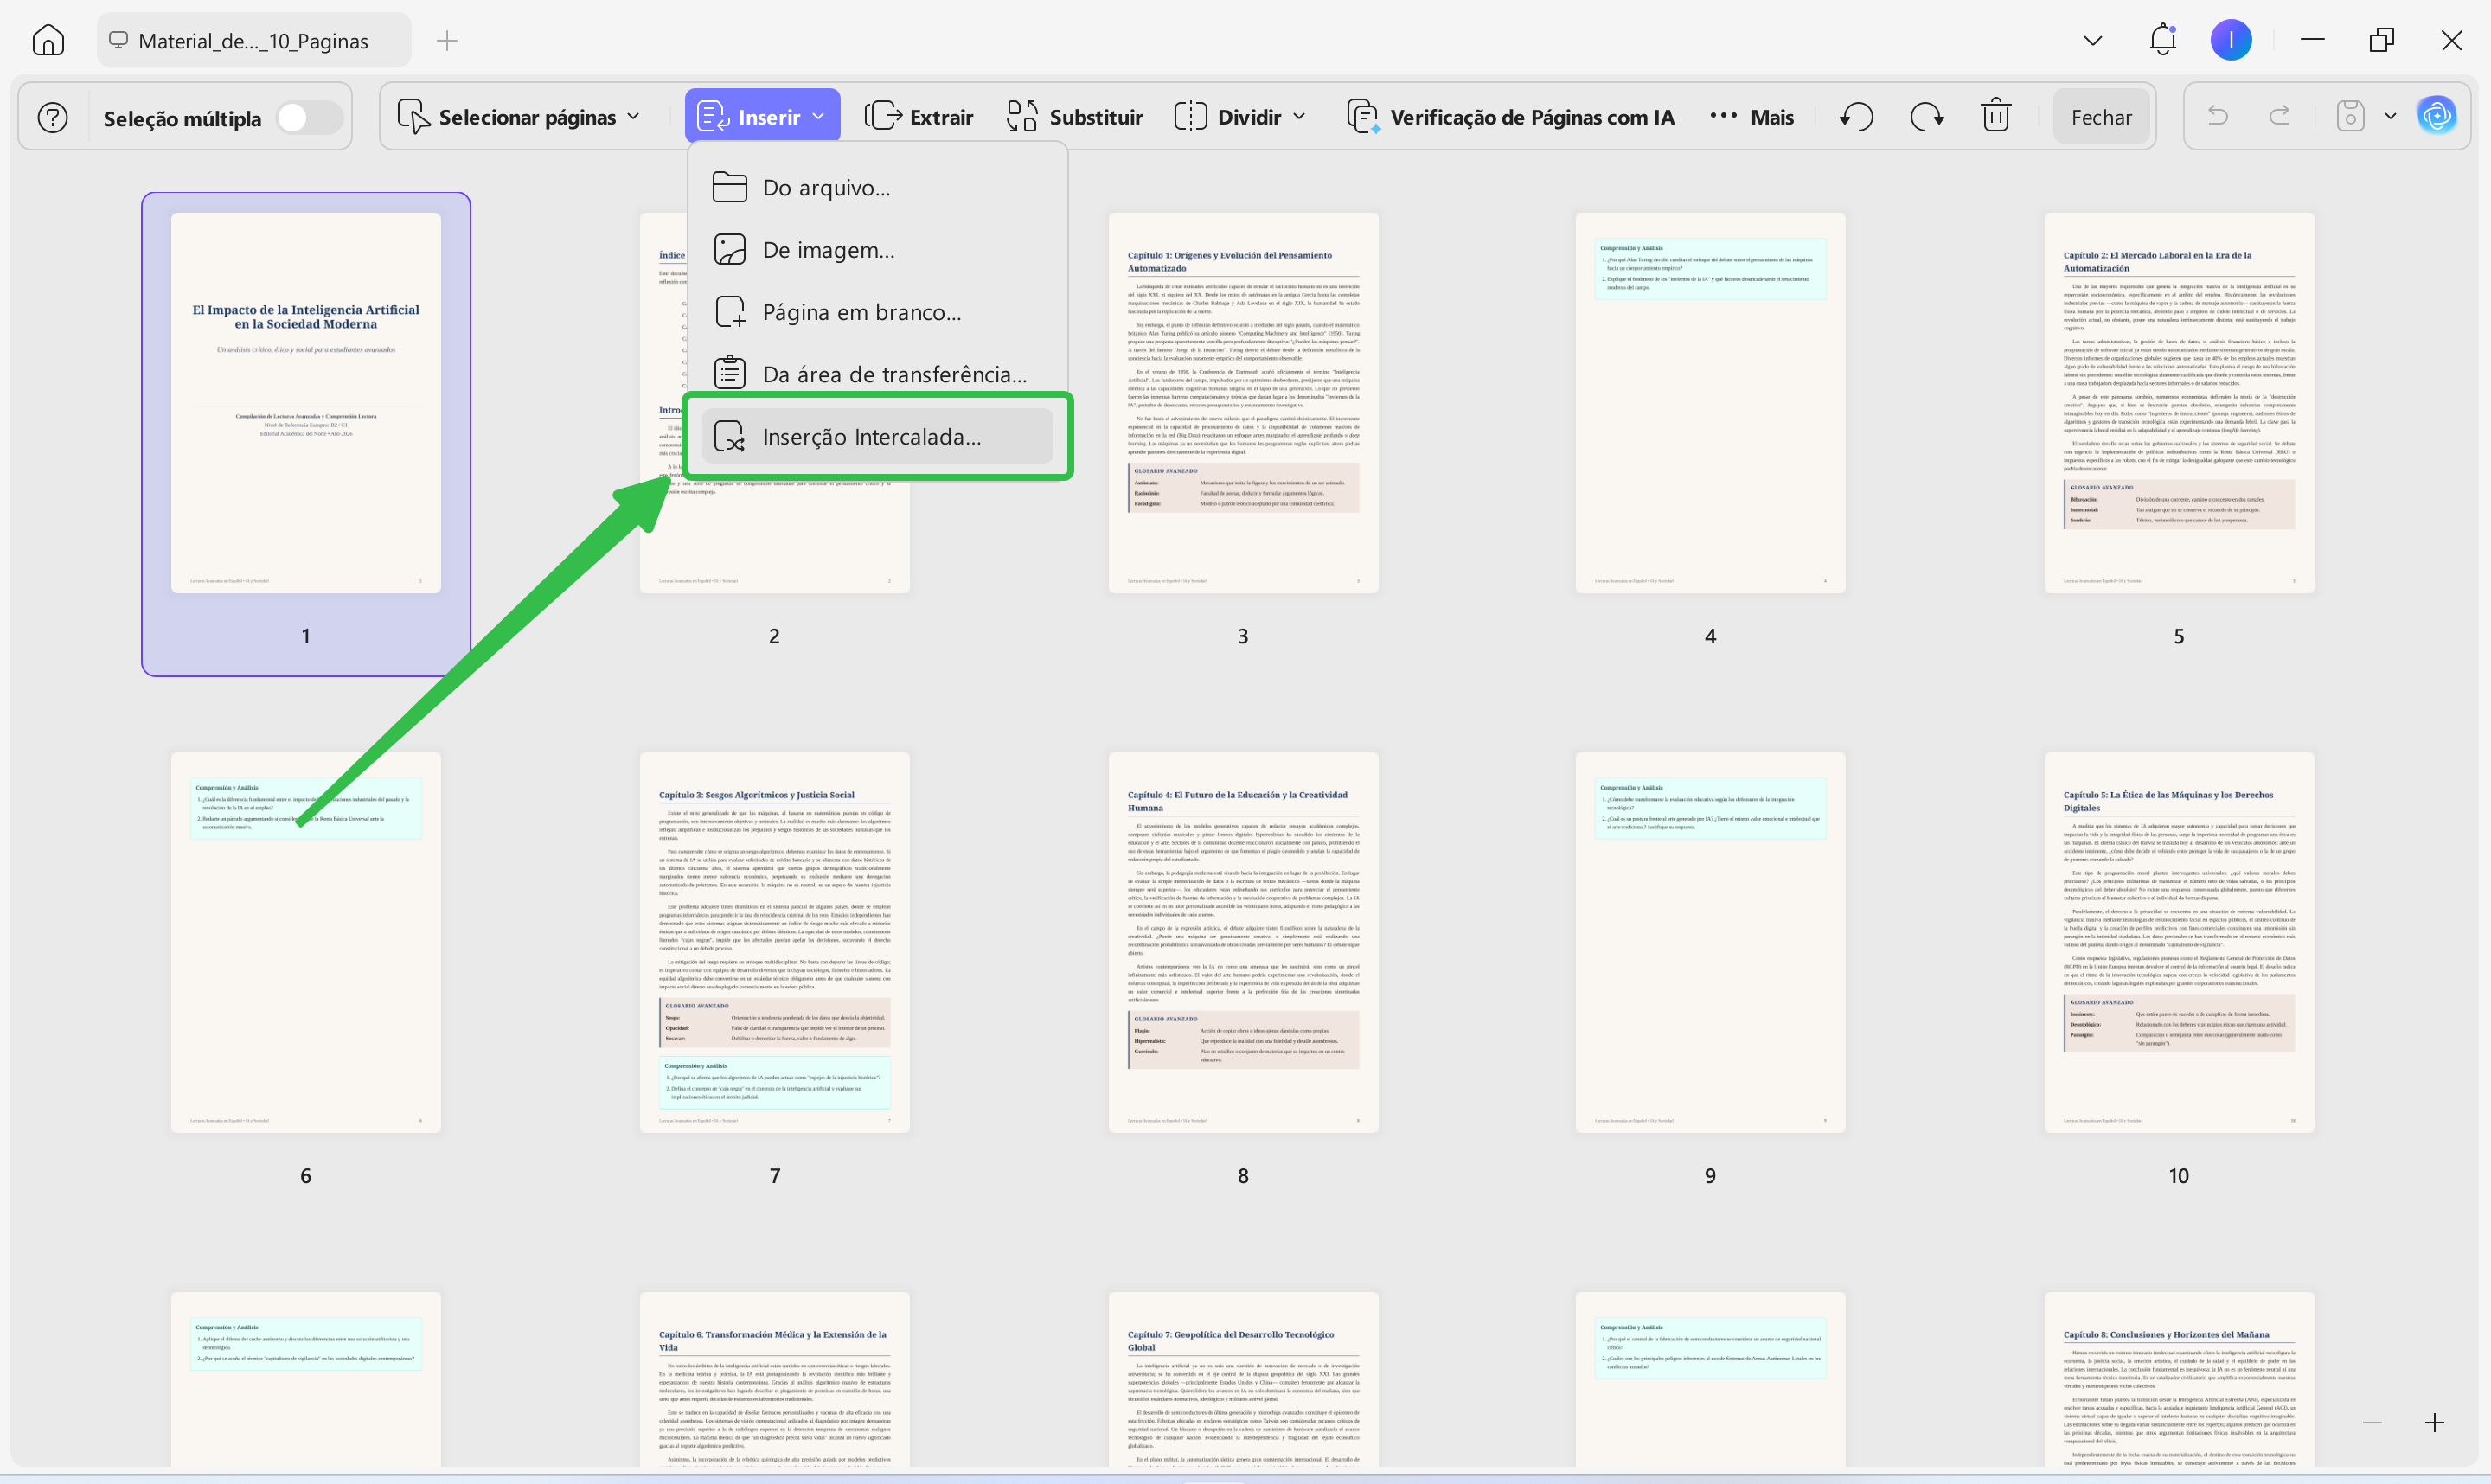Save the document with disk icon

pos(2350,116)
